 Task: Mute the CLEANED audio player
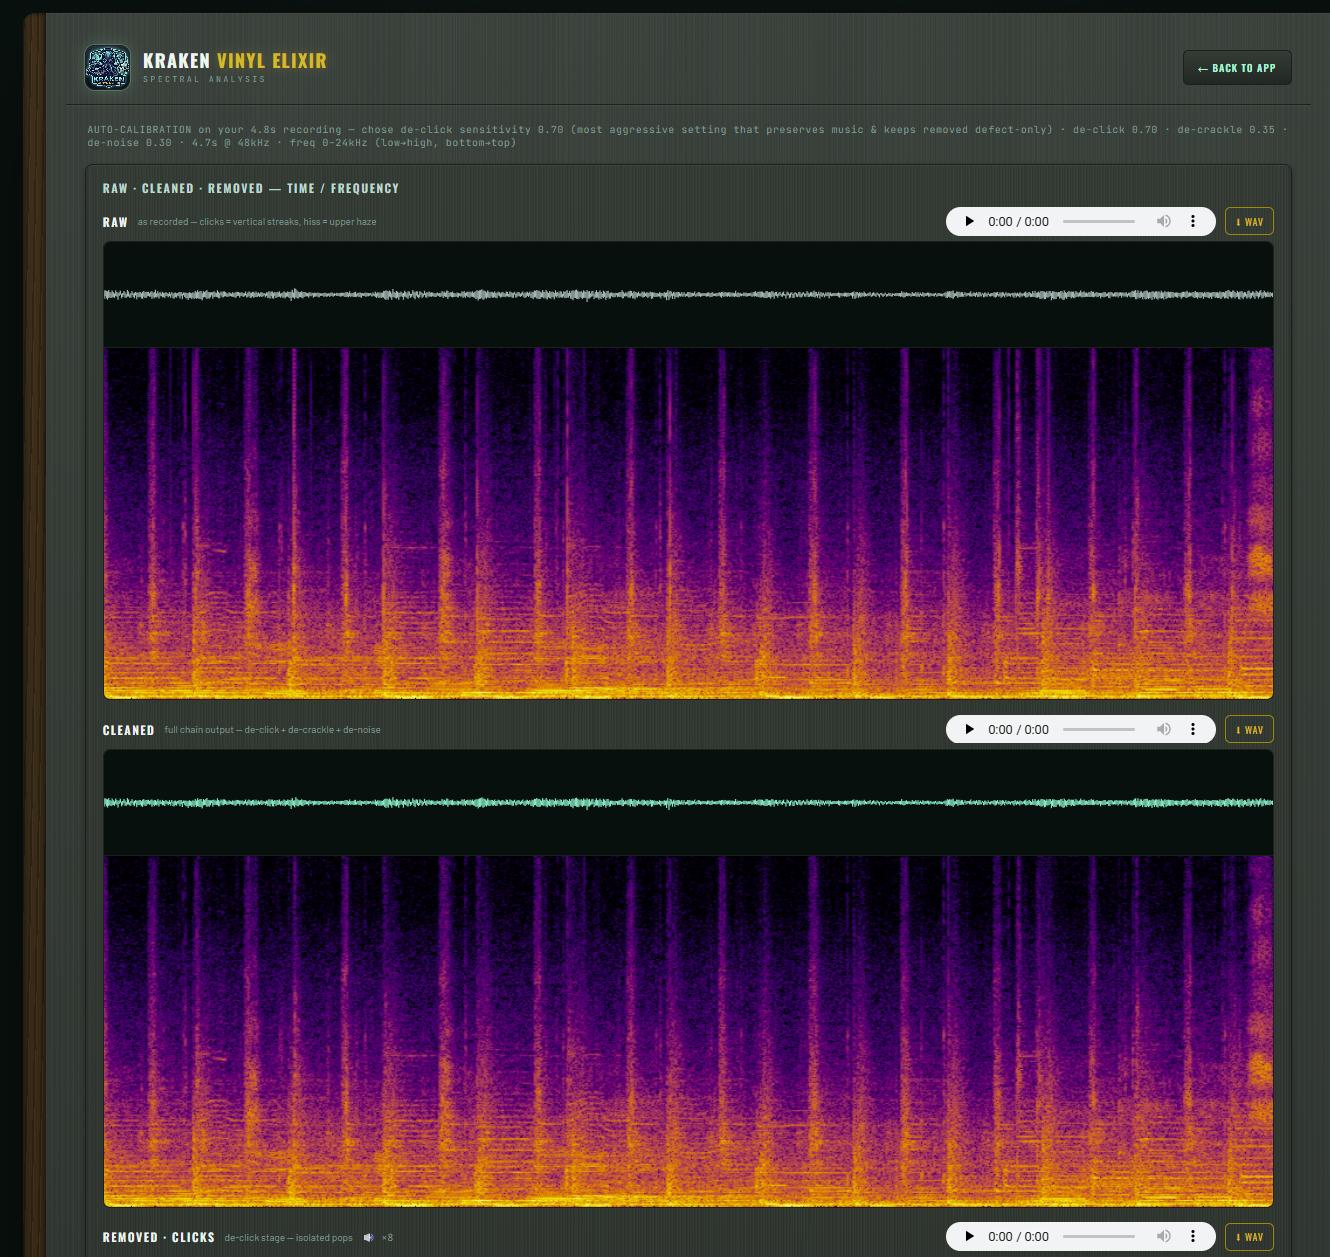1164,730
